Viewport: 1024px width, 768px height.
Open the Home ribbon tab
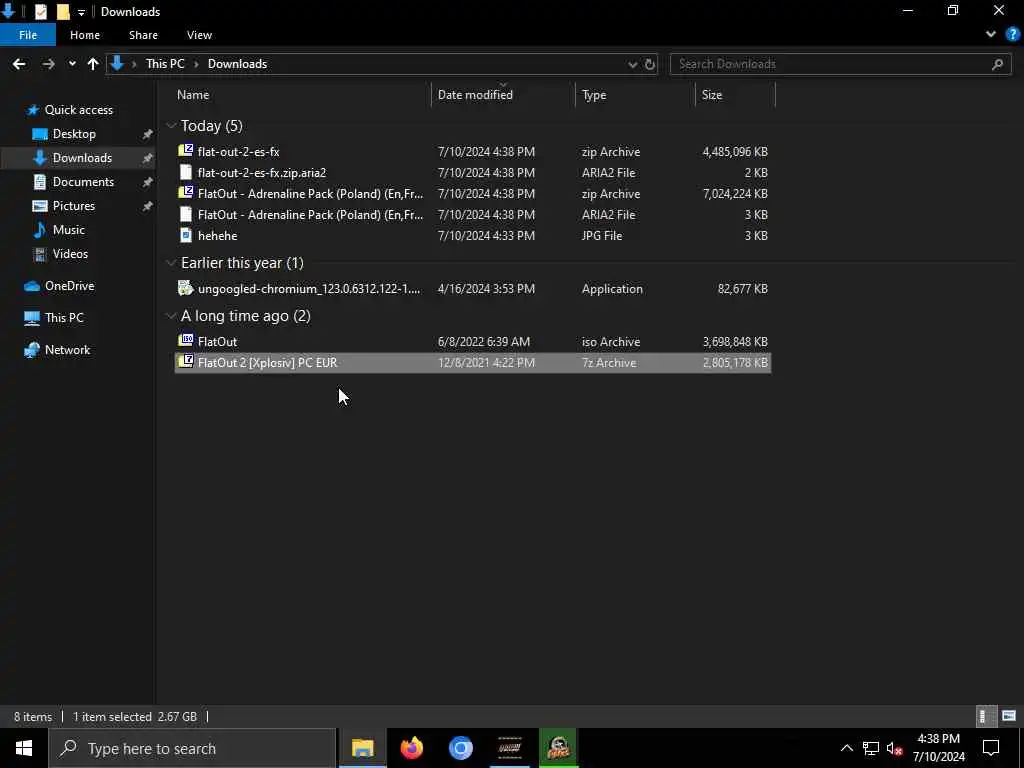pos(85,35)
